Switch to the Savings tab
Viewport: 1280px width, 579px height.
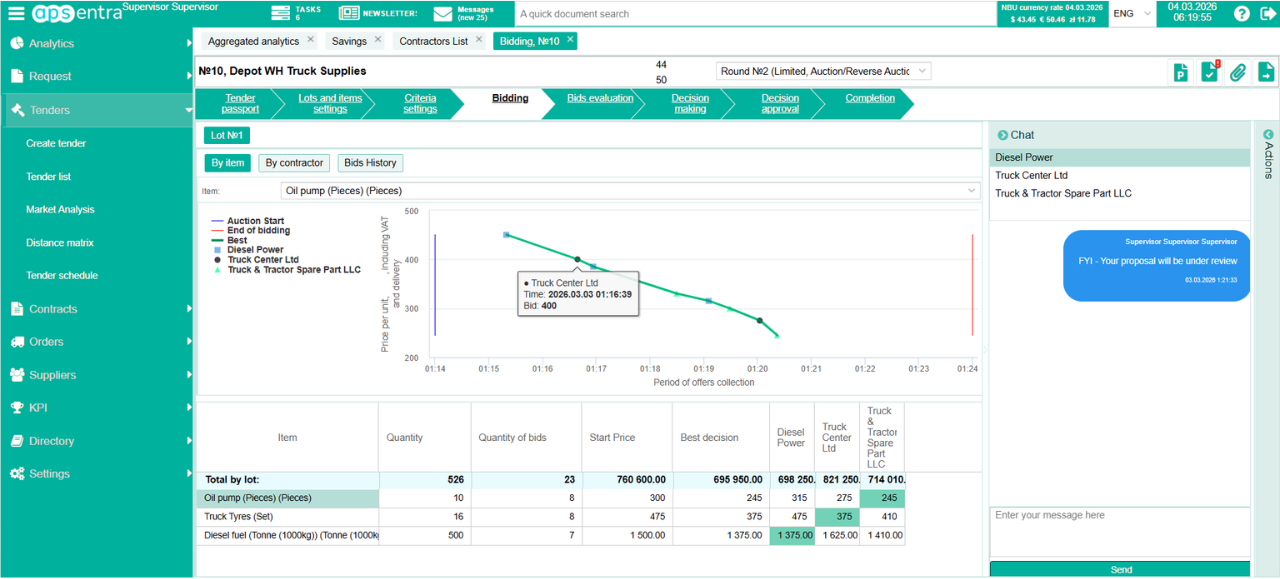349,41
